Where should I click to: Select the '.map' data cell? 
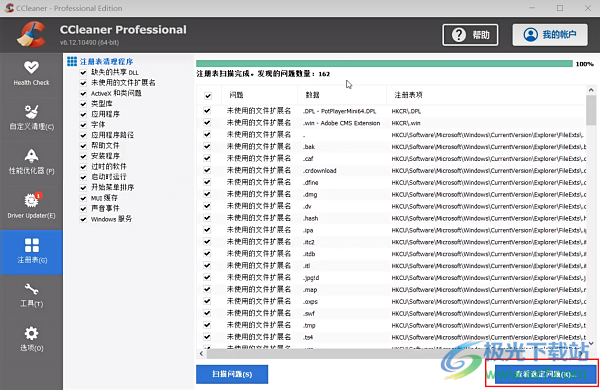click(310, 289)
